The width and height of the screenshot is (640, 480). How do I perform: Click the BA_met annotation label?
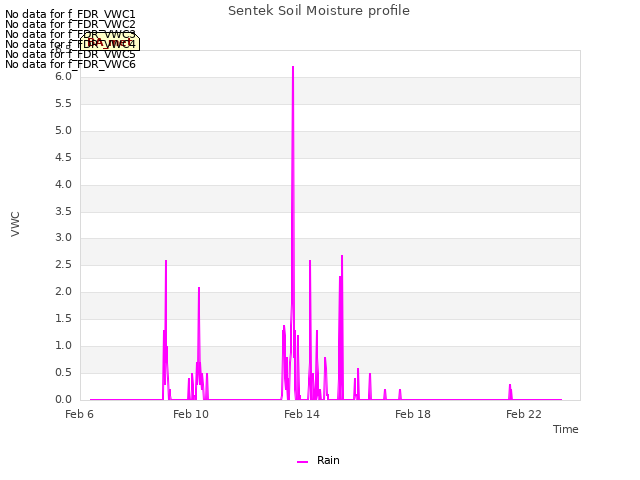point(109,42)
